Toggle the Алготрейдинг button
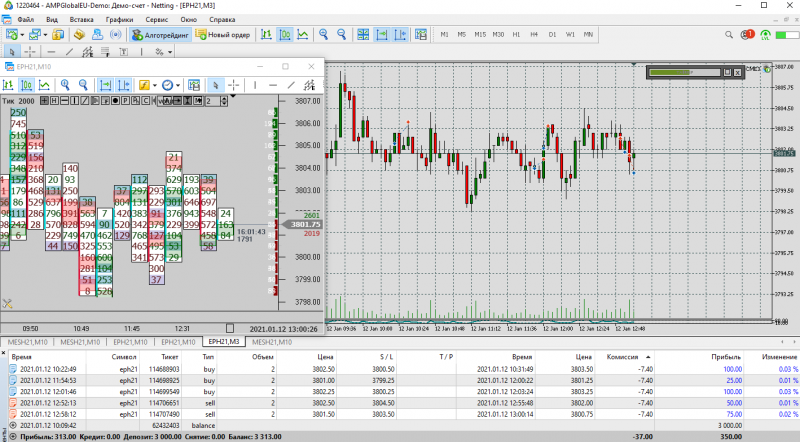This screenshot has height=442, width=800. [x=160, y=35]
